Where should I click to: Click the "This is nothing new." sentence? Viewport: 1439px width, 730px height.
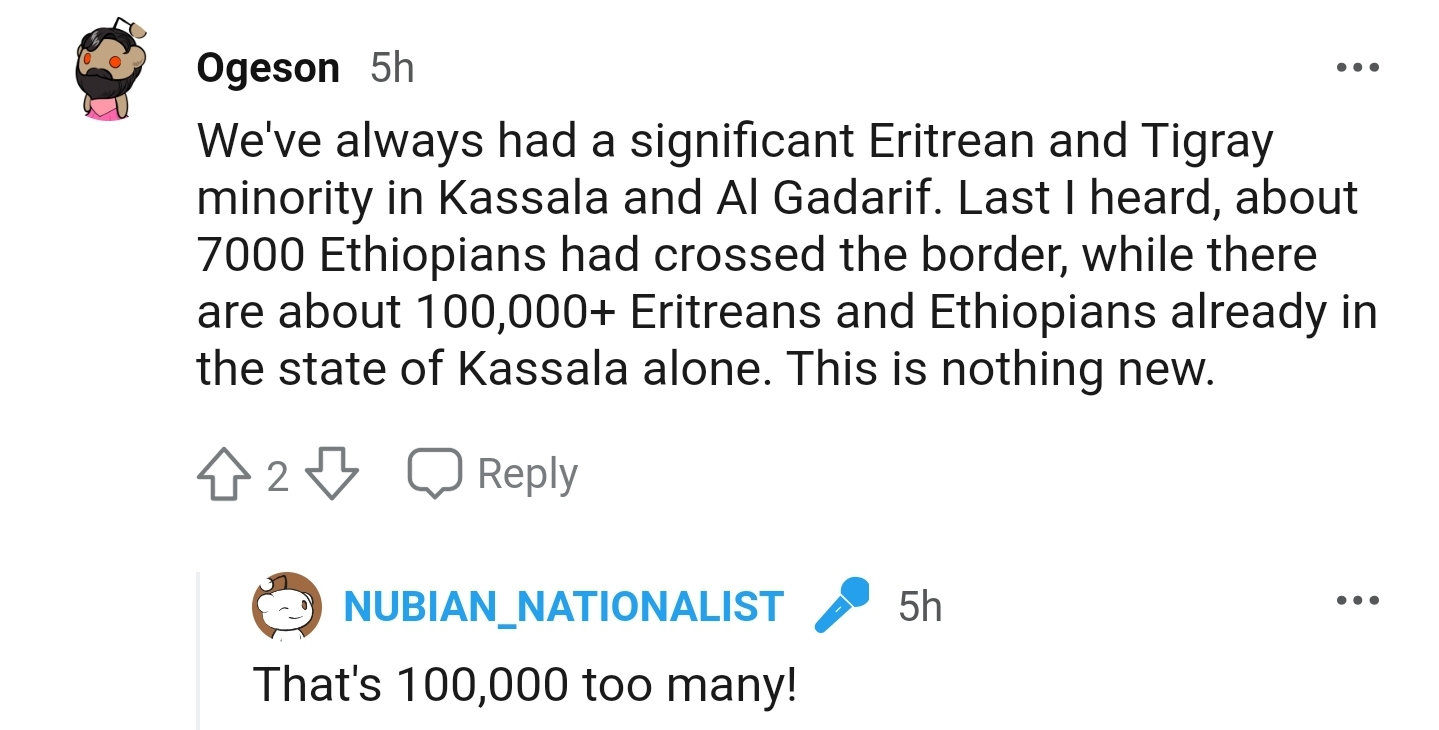(x=999, y=370)
